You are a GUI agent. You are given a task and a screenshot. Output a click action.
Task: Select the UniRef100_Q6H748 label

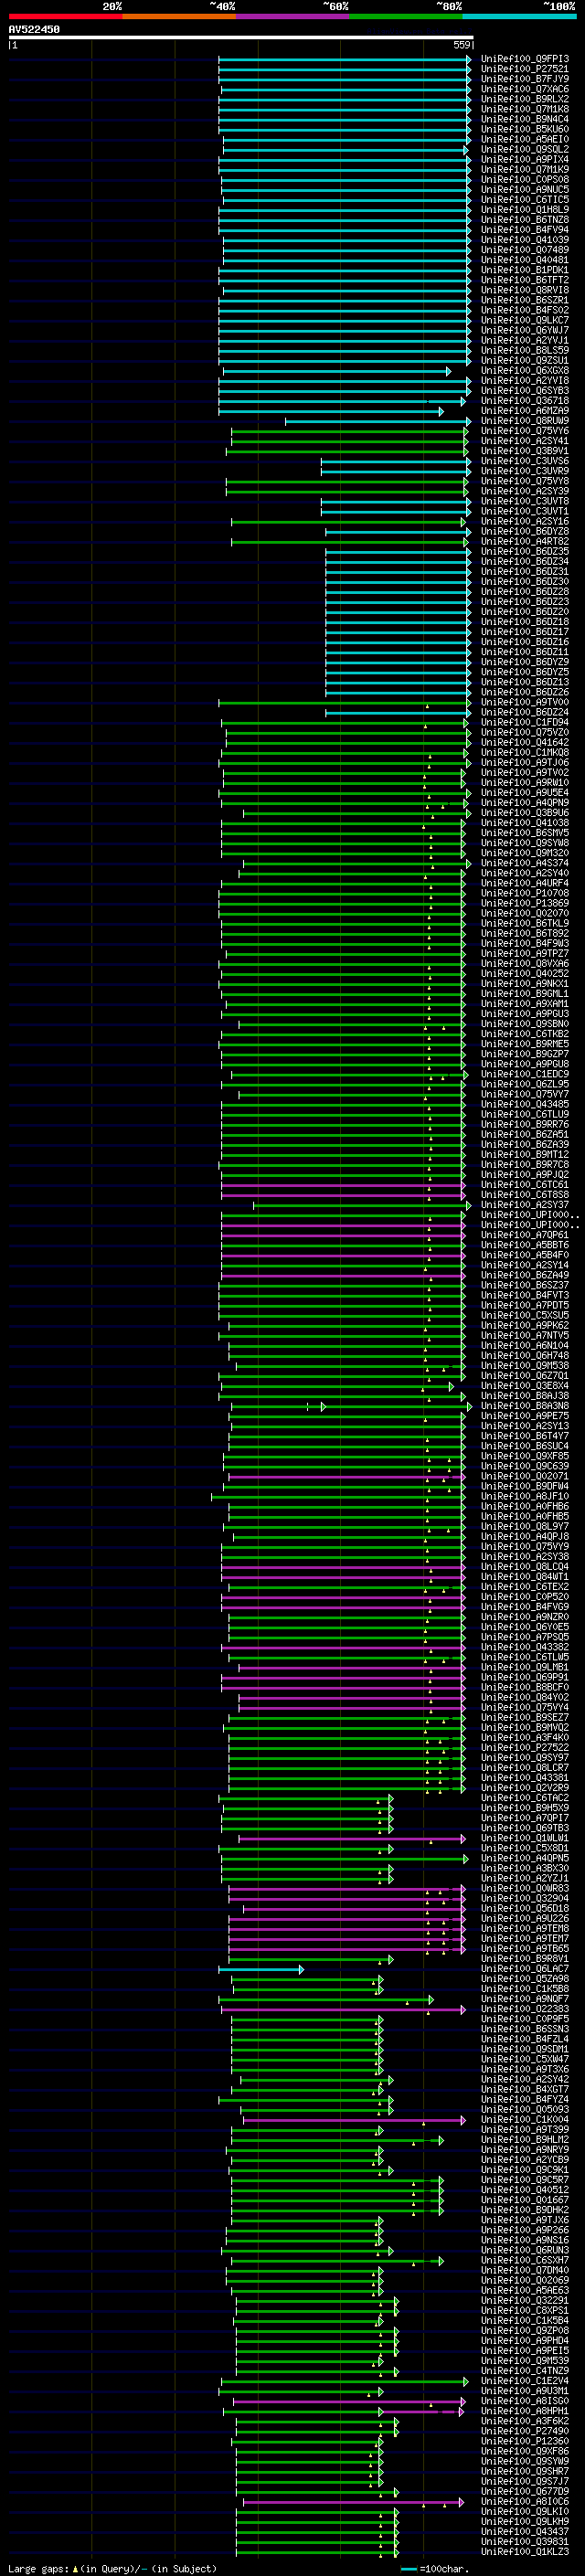(x=525, y=1355)
